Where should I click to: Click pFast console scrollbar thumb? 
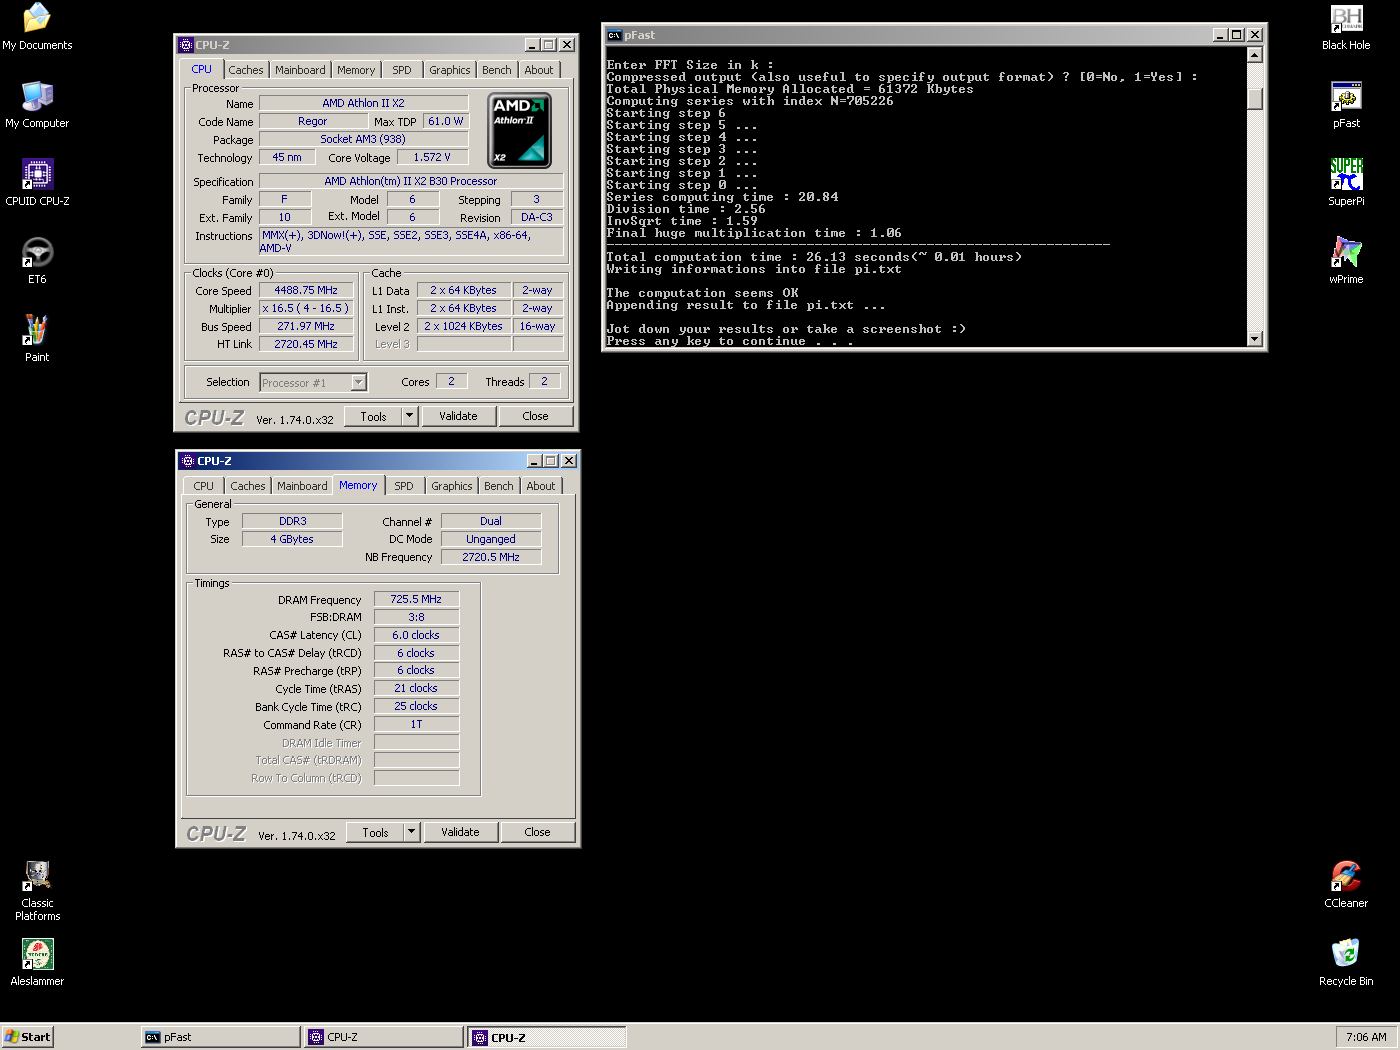[x=1255, y=98]
